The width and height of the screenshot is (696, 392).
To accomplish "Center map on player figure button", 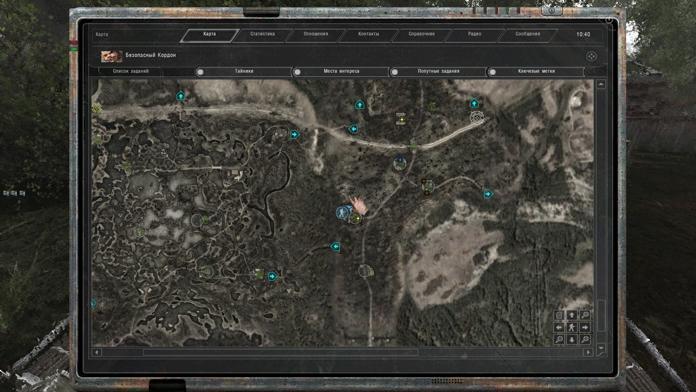I will pyautogui.click(x=572, y=328).
